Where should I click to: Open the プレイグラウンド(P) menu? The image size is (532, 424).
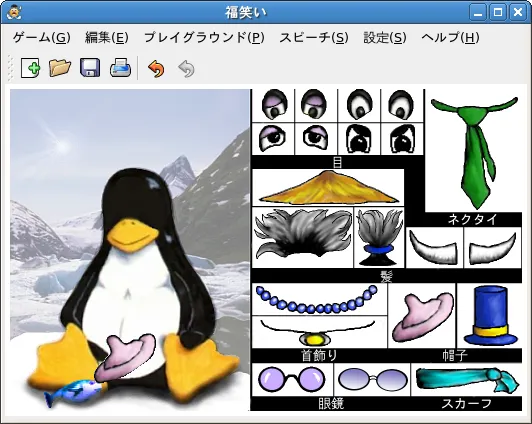pyautogui.click(x=204, y=37)
